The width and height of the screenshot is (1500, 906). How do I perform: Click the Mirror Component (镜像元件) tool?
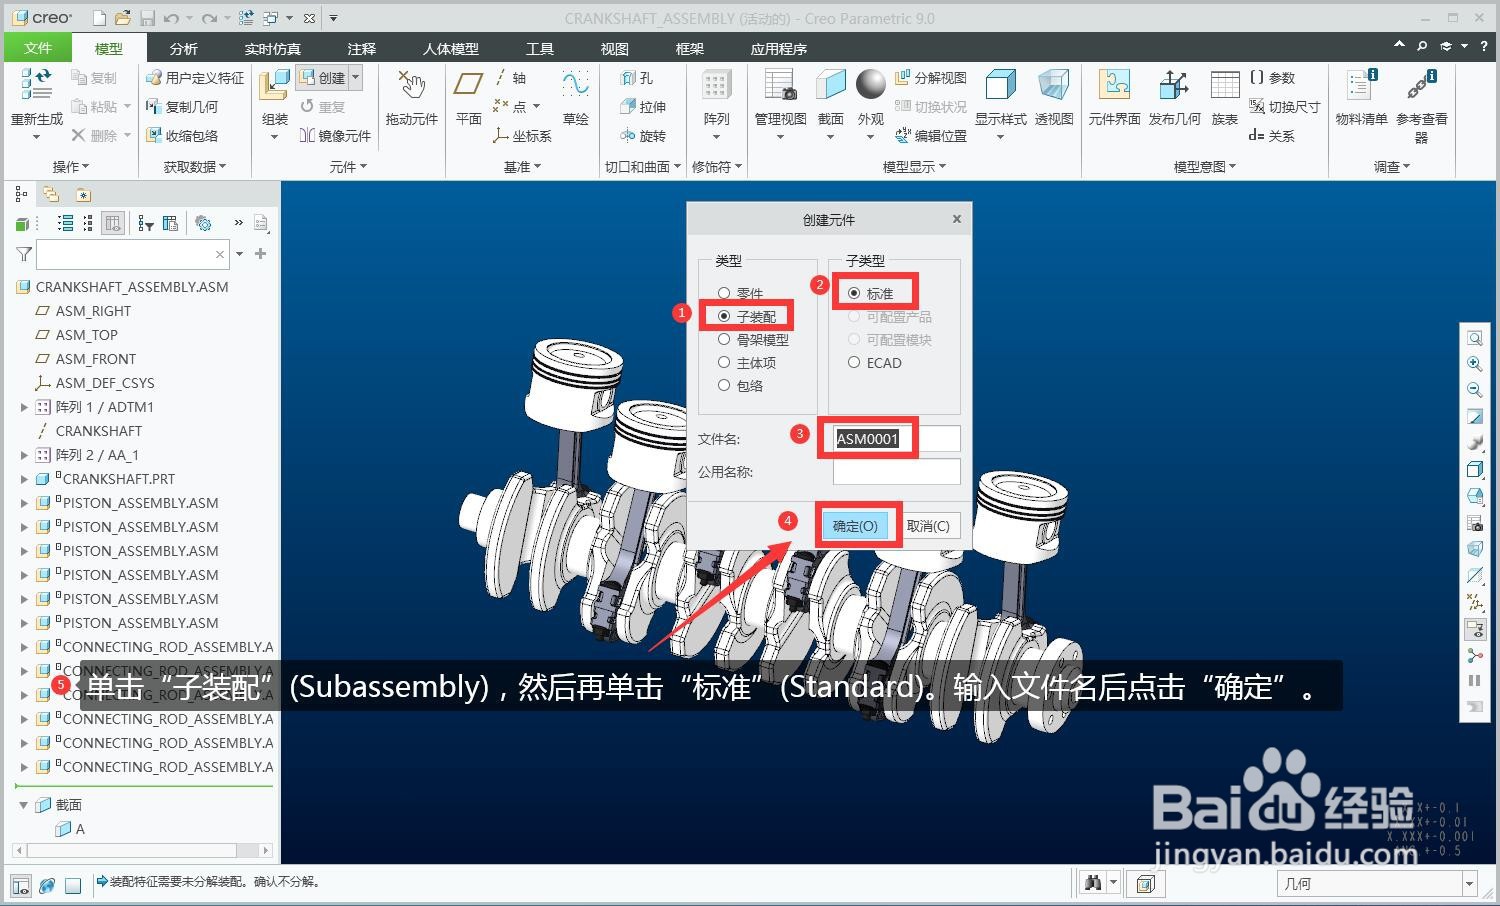(x=335, y=135)
